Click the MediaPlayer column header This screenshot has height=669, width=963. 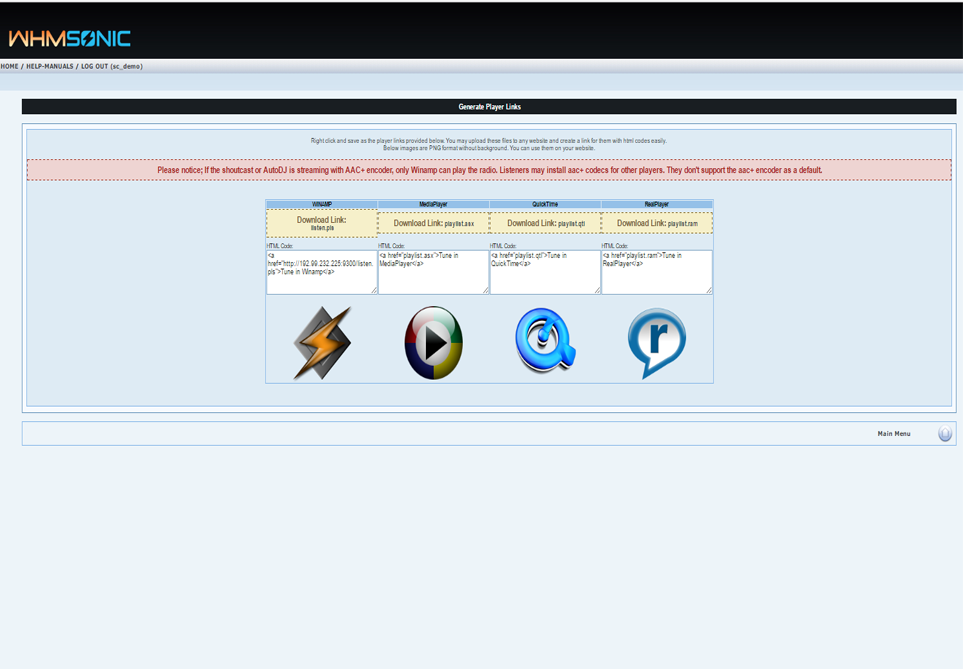point(434,204)
